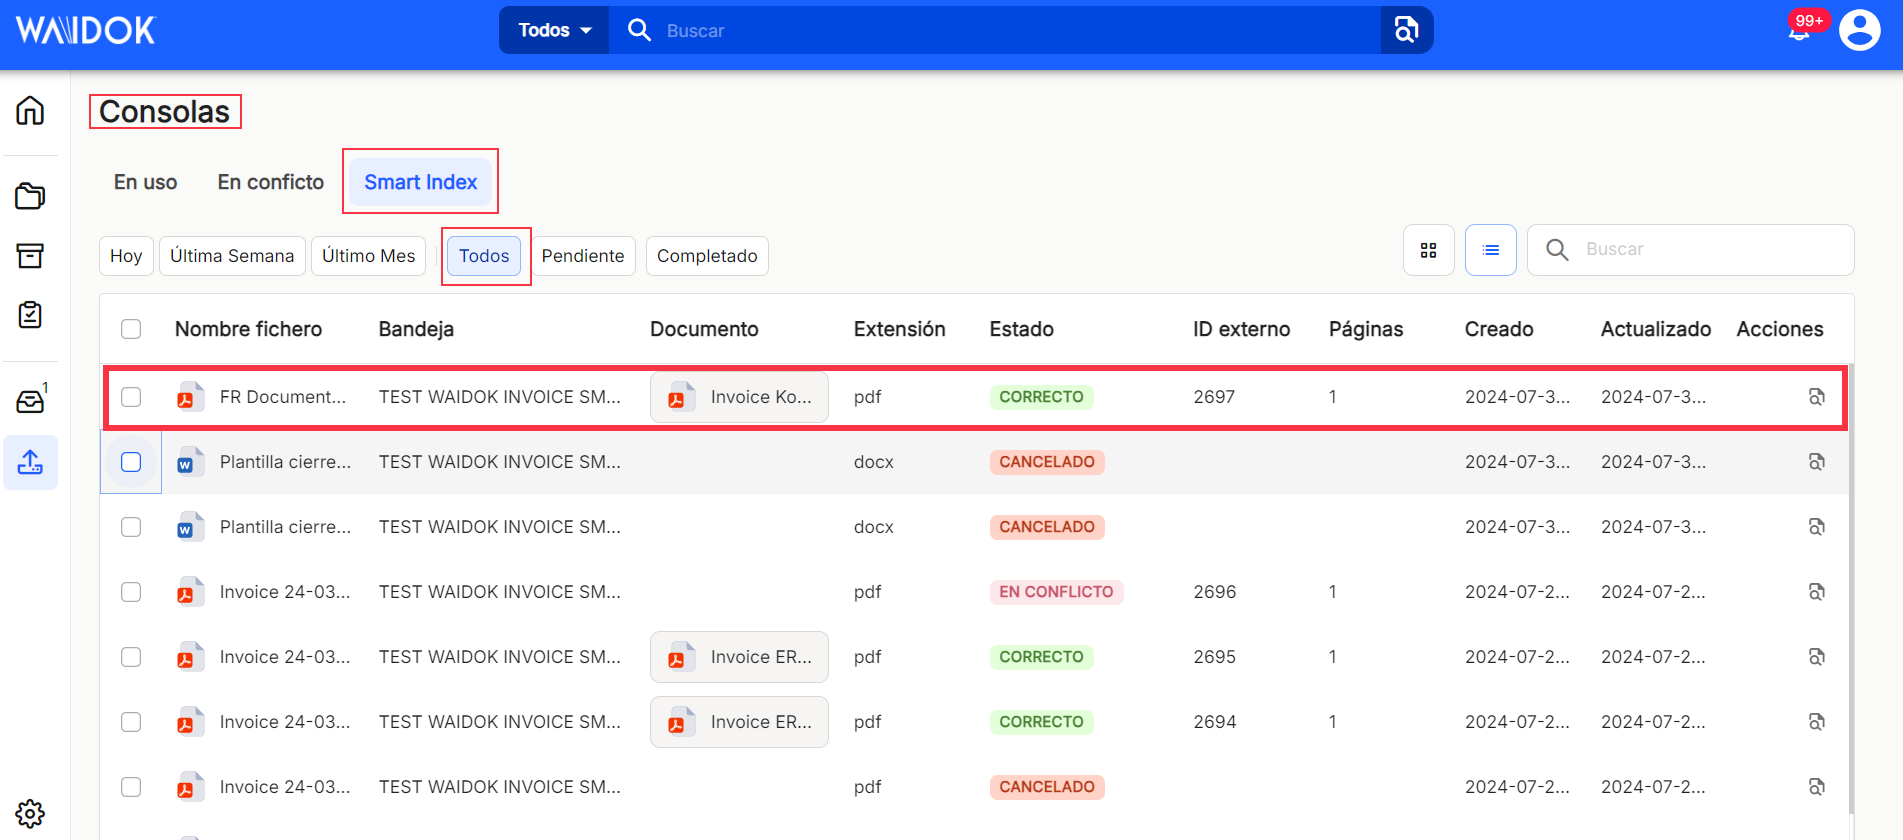Tick the checkbox for EN CONFLICTO invoice row
This screenshot has height=840, width=1903.
coord(131,592)
